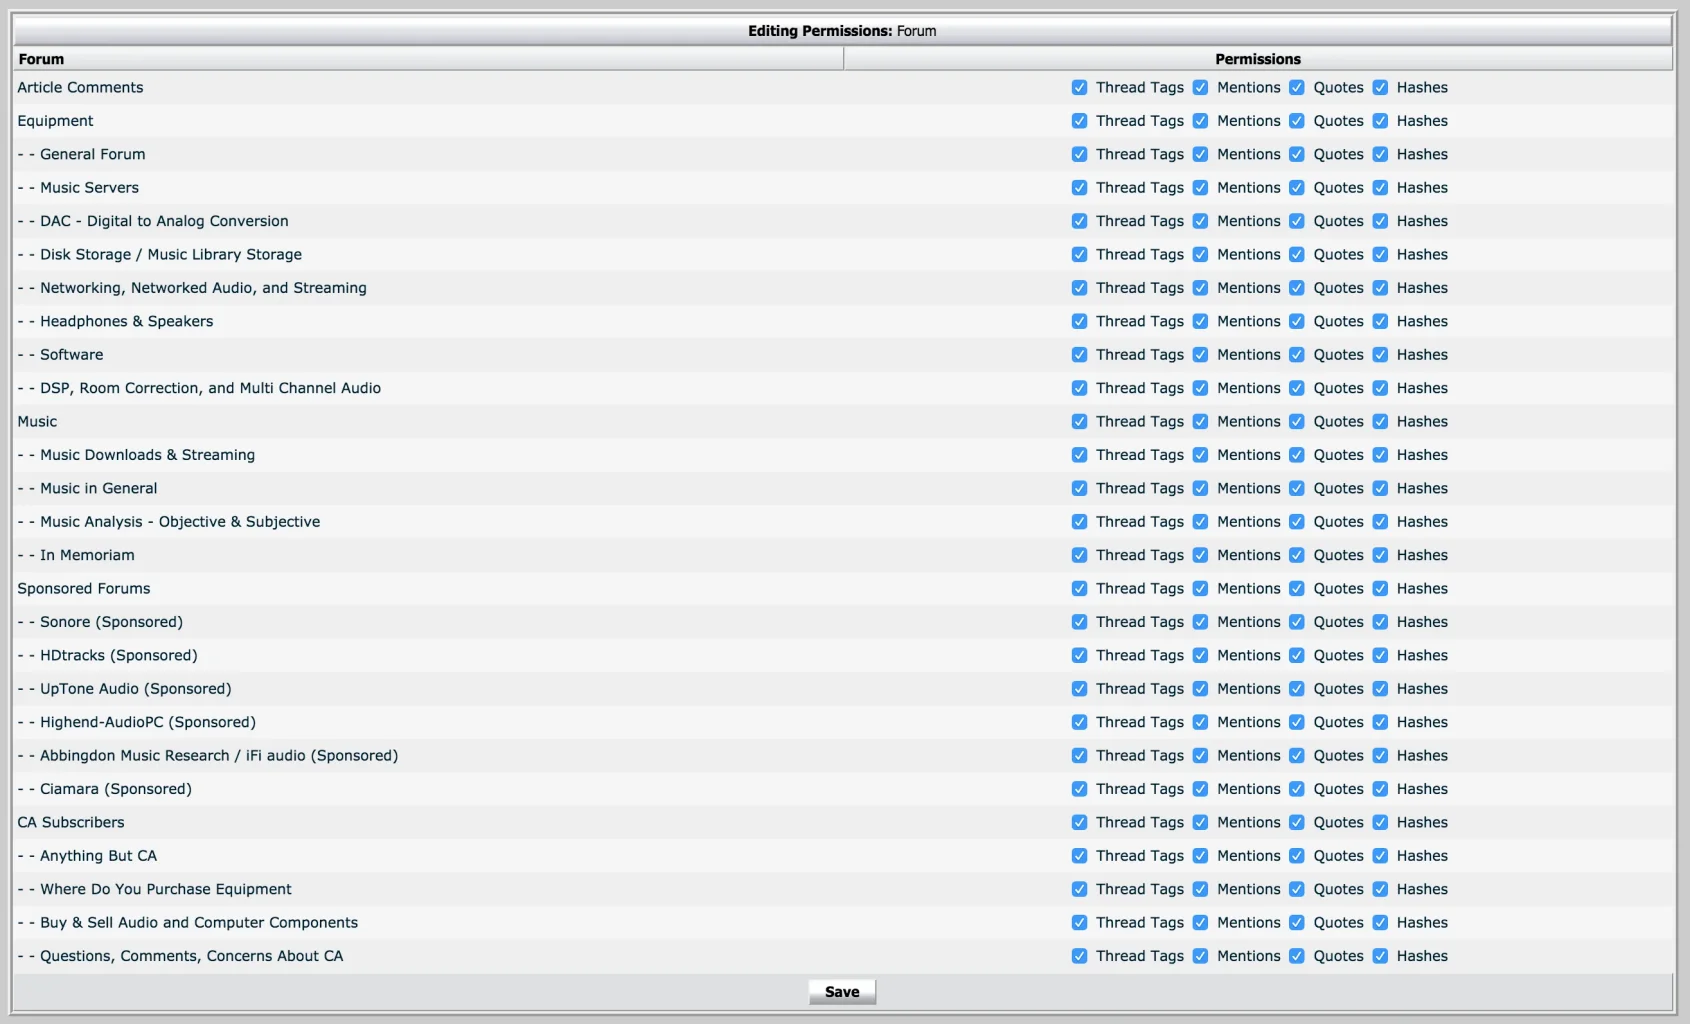Toggle Thread Tags for Abbingdon Music Research

tap(1079, 756)
